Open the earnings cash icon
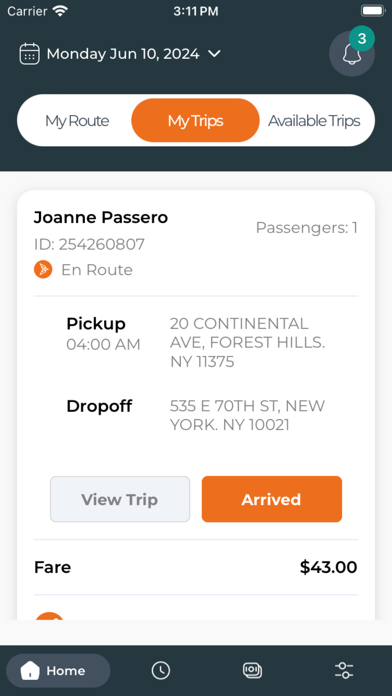The height and width of the screenshot is (696, 392). [x=252, y=670]
